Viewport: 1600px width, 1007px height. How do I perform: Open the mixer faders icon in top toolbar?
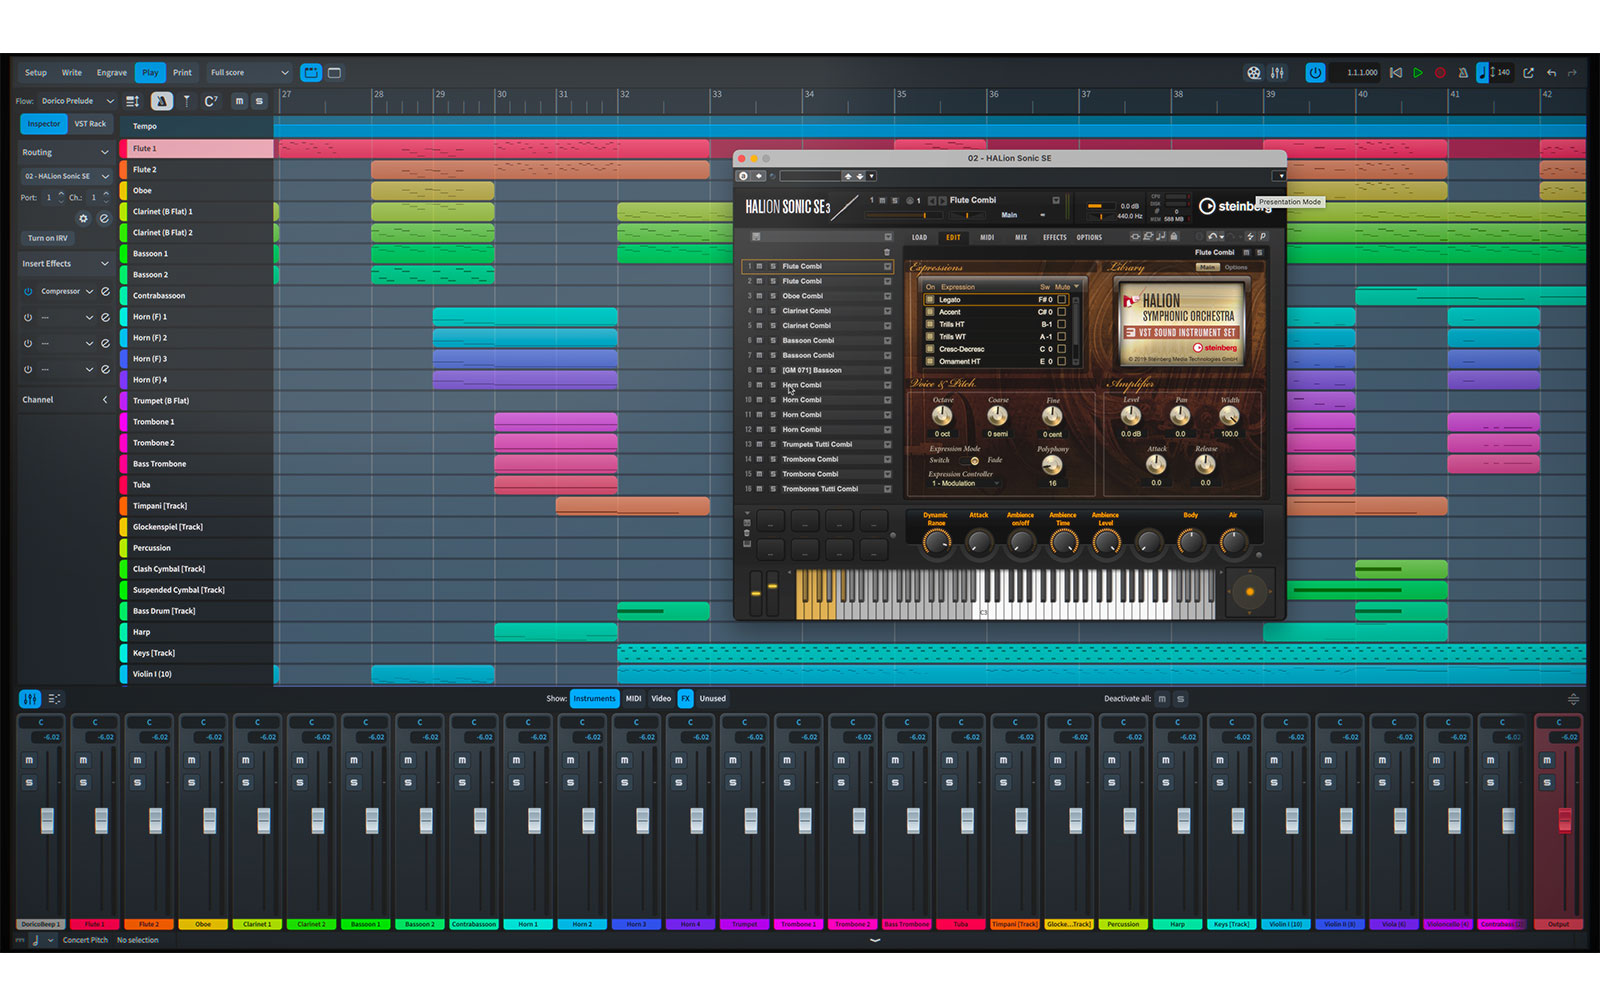pyautogui.click(x=1278, y=73)
